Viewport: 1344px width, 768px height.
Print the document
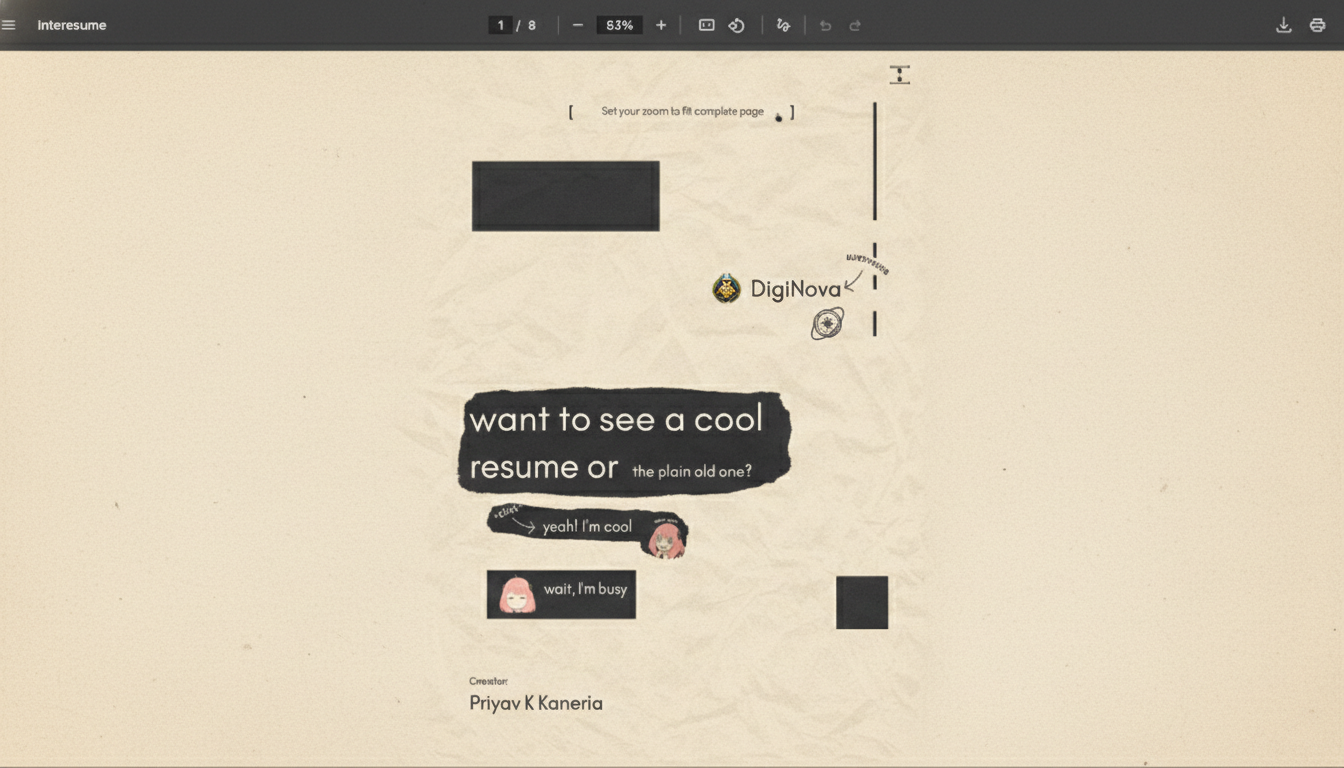tap(1317, 24)
